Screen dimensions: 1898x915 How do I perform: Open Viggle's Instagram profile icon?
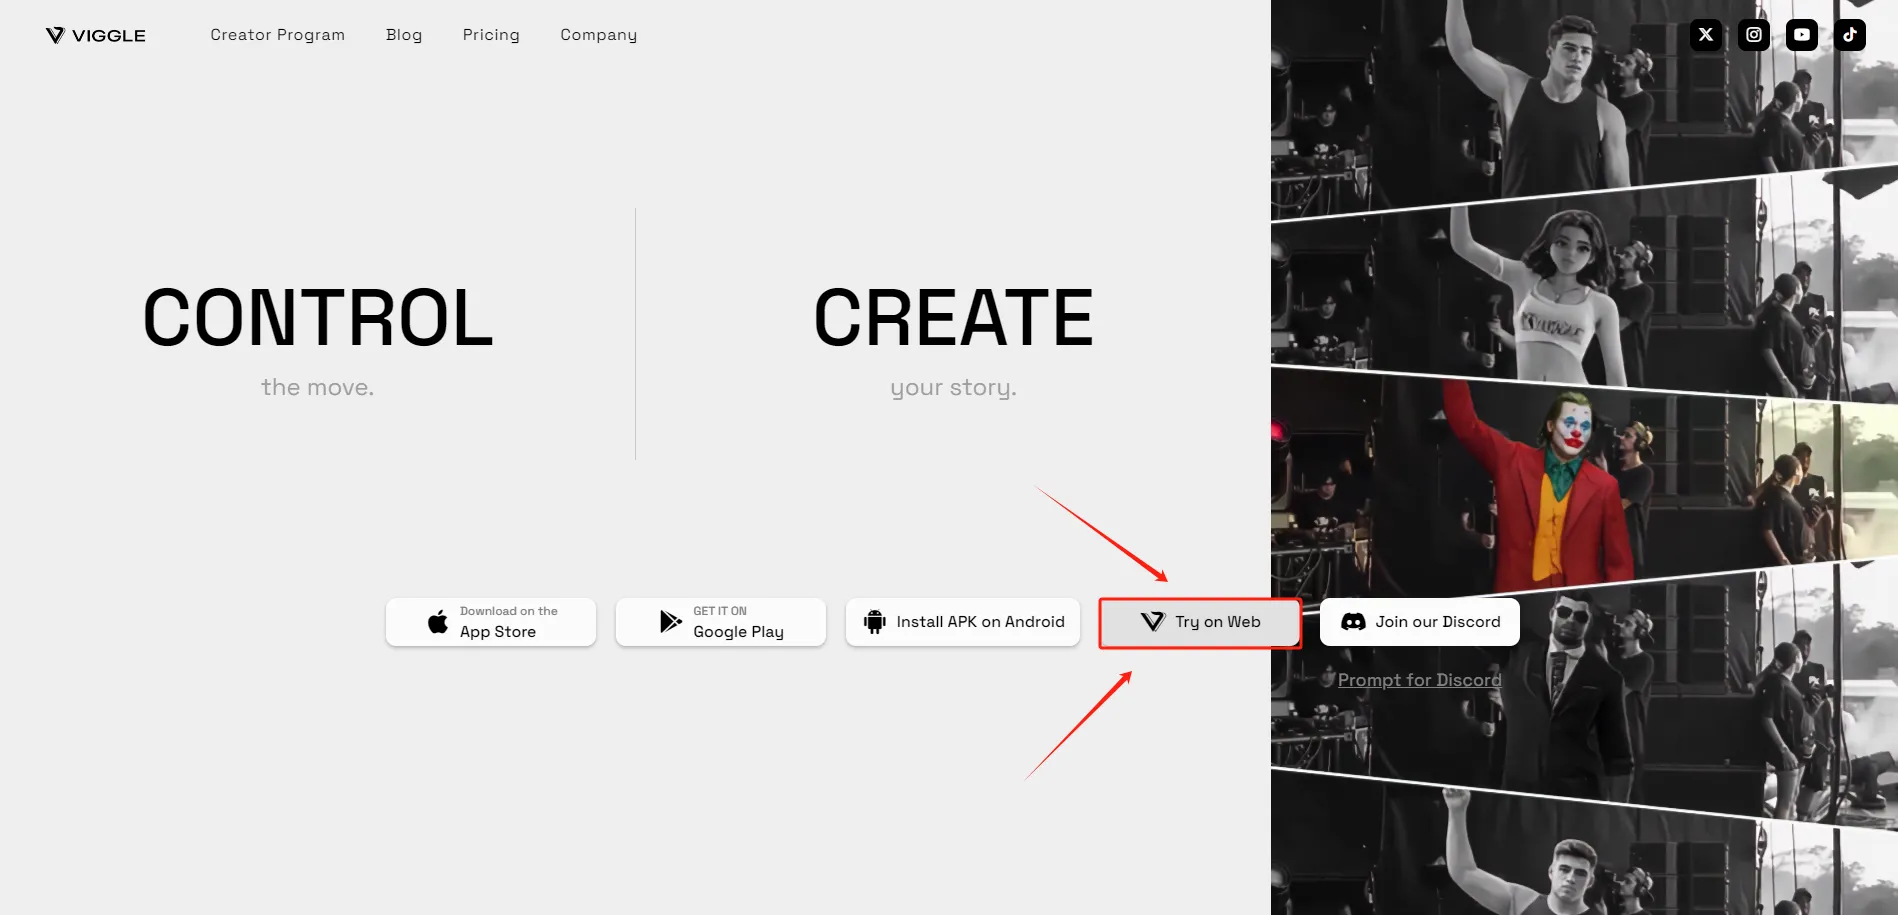(x=1754, y=35)
